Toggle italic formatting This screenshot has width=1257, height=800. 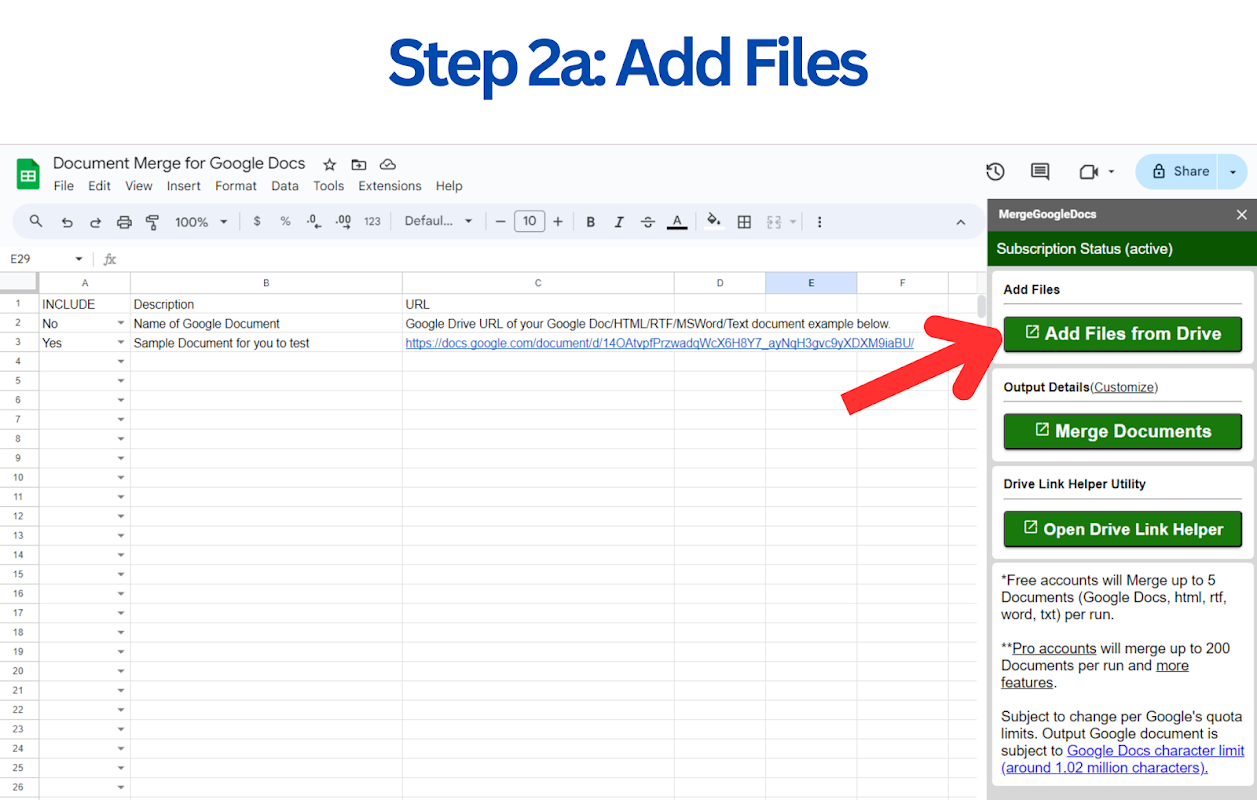tap(619, 221)
